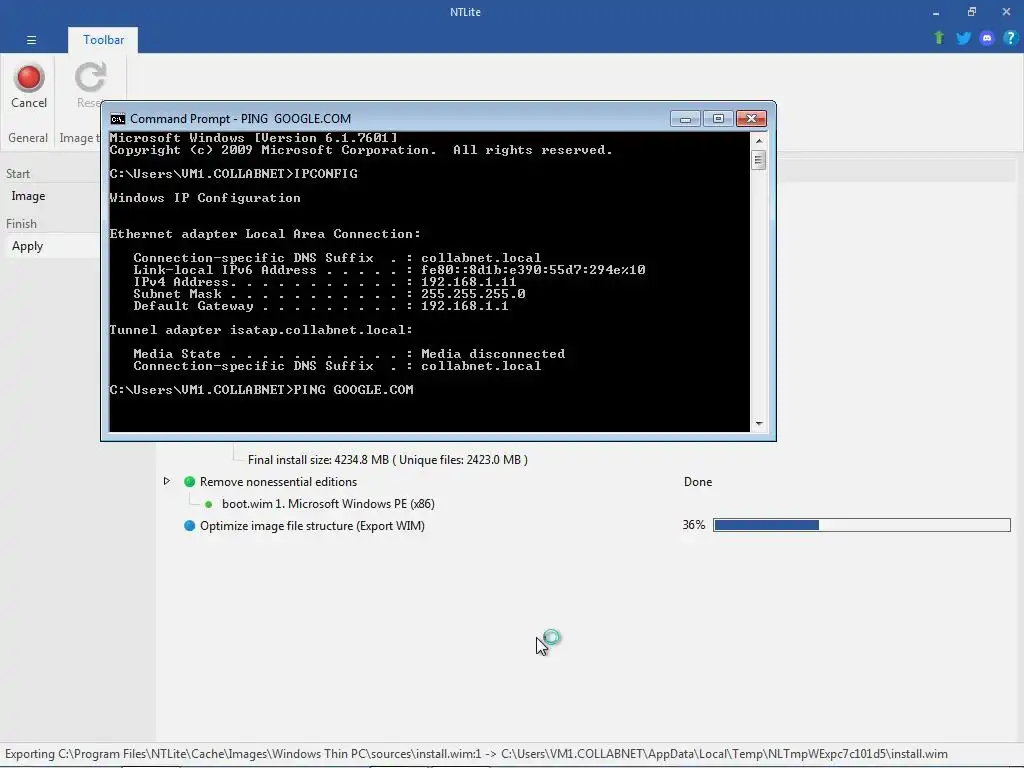Click the Command Prompt title bar icon
Viewport: 1024px width, 768px height.
tap(118, 119)
